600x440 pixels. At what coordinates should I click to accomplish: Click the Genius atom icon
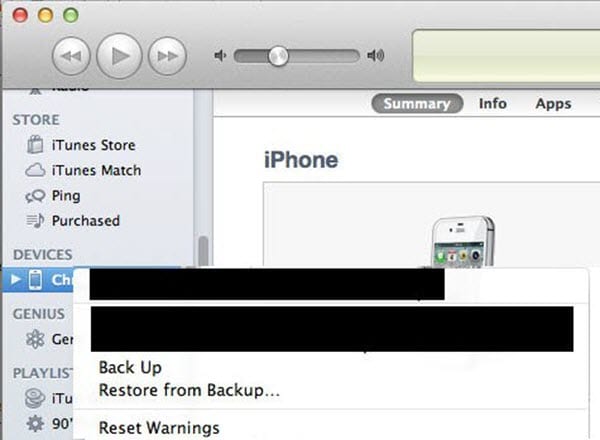coord(35,339)
